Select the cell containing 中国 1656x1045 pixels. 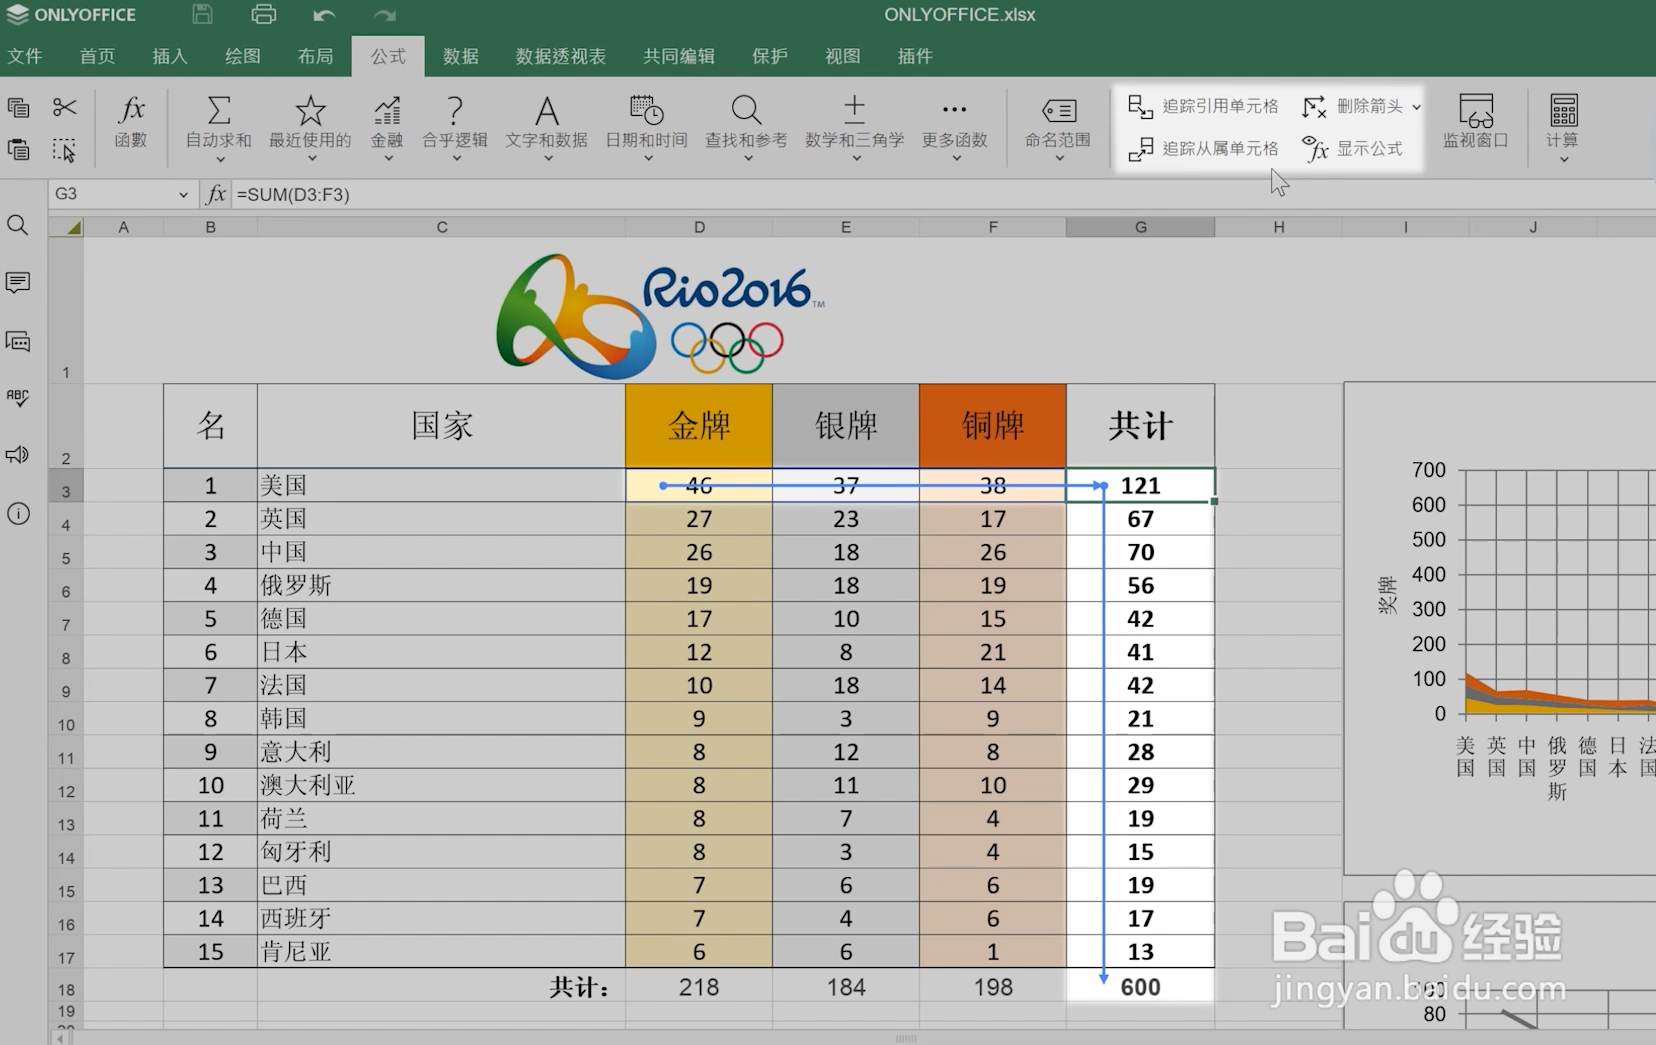[x=441, y=552]
